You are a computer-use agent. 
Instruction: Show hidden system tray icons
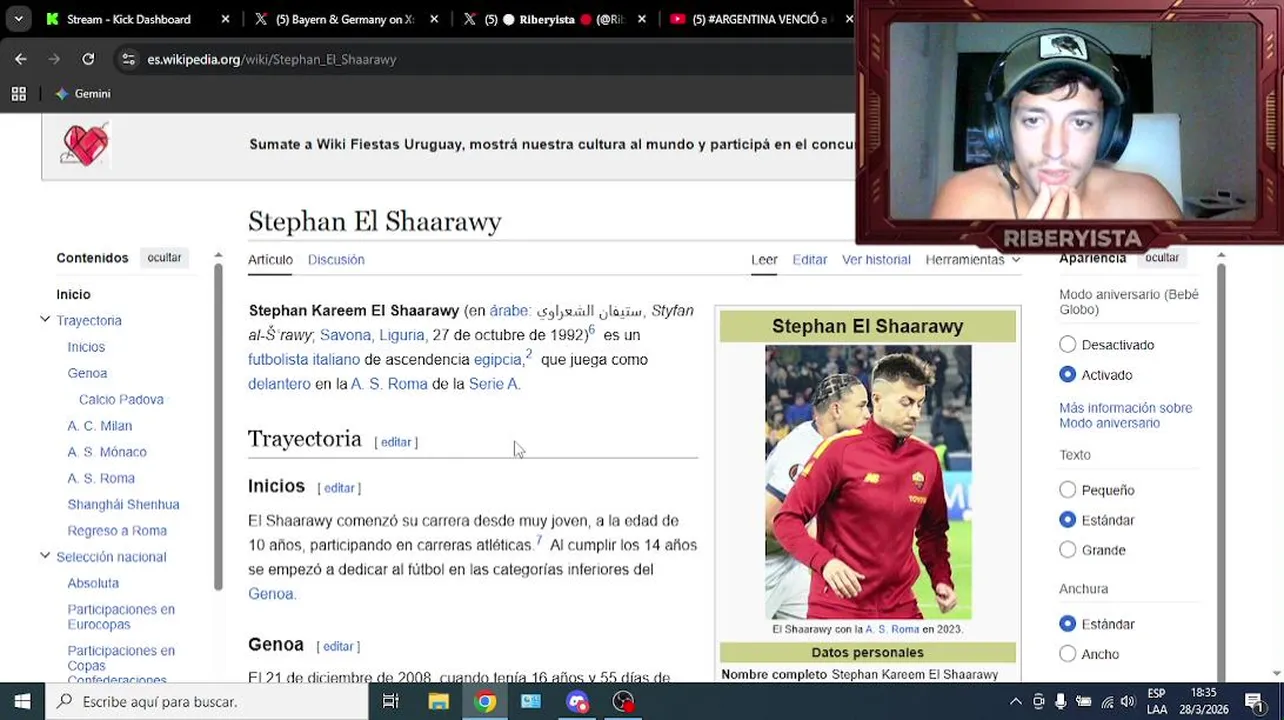point(1016,701)
